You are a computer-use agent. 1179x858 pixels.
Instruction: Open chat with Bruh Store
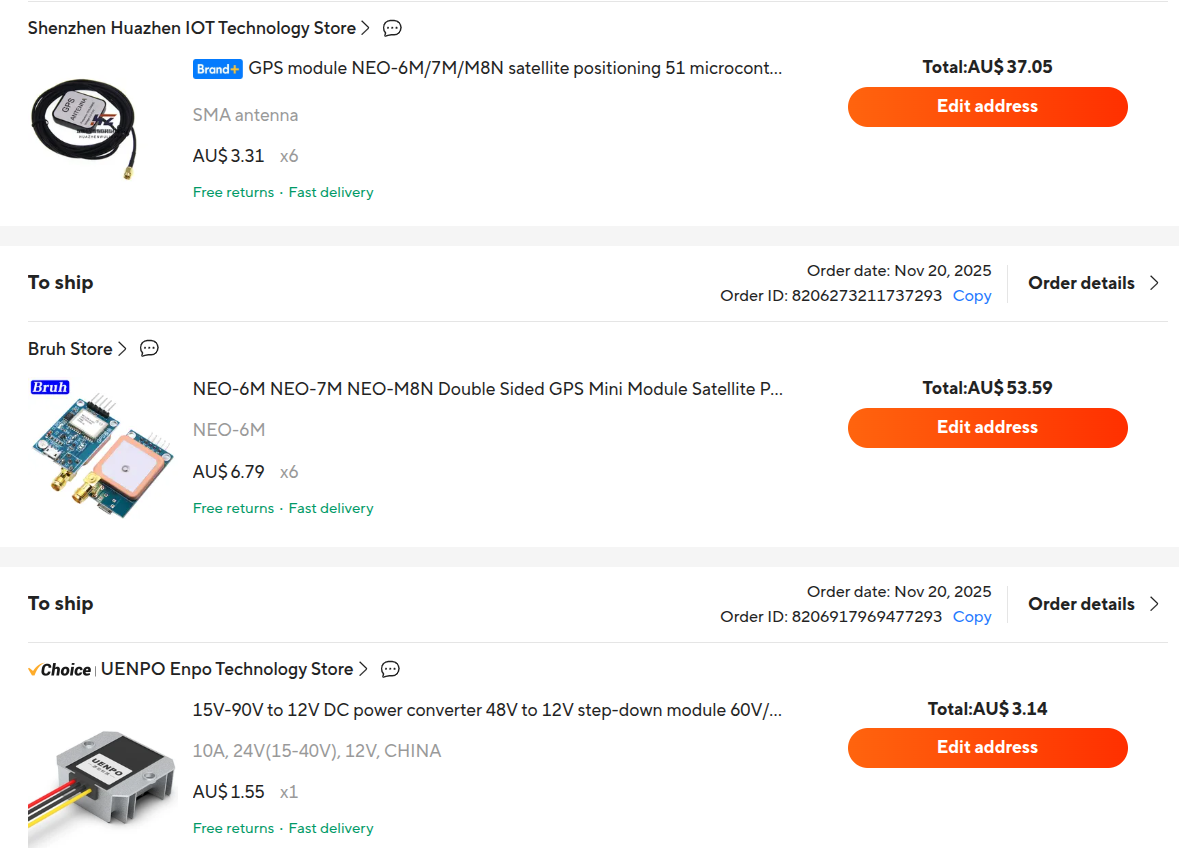pos(149,349)
